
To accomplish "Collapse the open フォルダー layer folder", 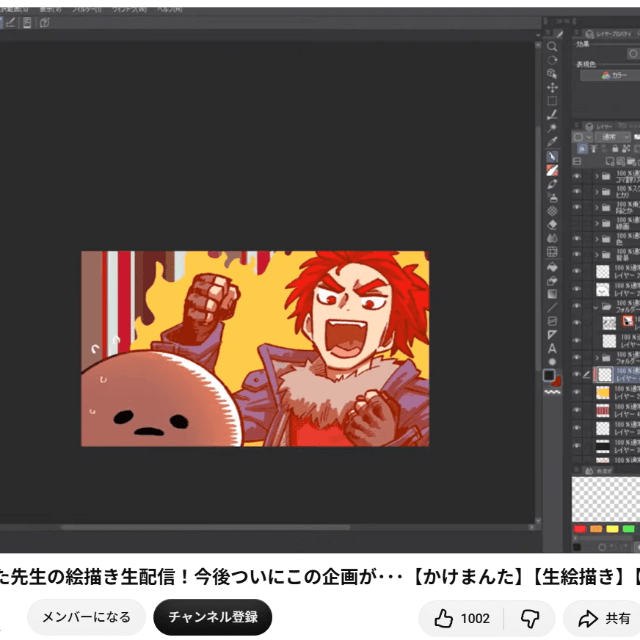I will 596,307.
